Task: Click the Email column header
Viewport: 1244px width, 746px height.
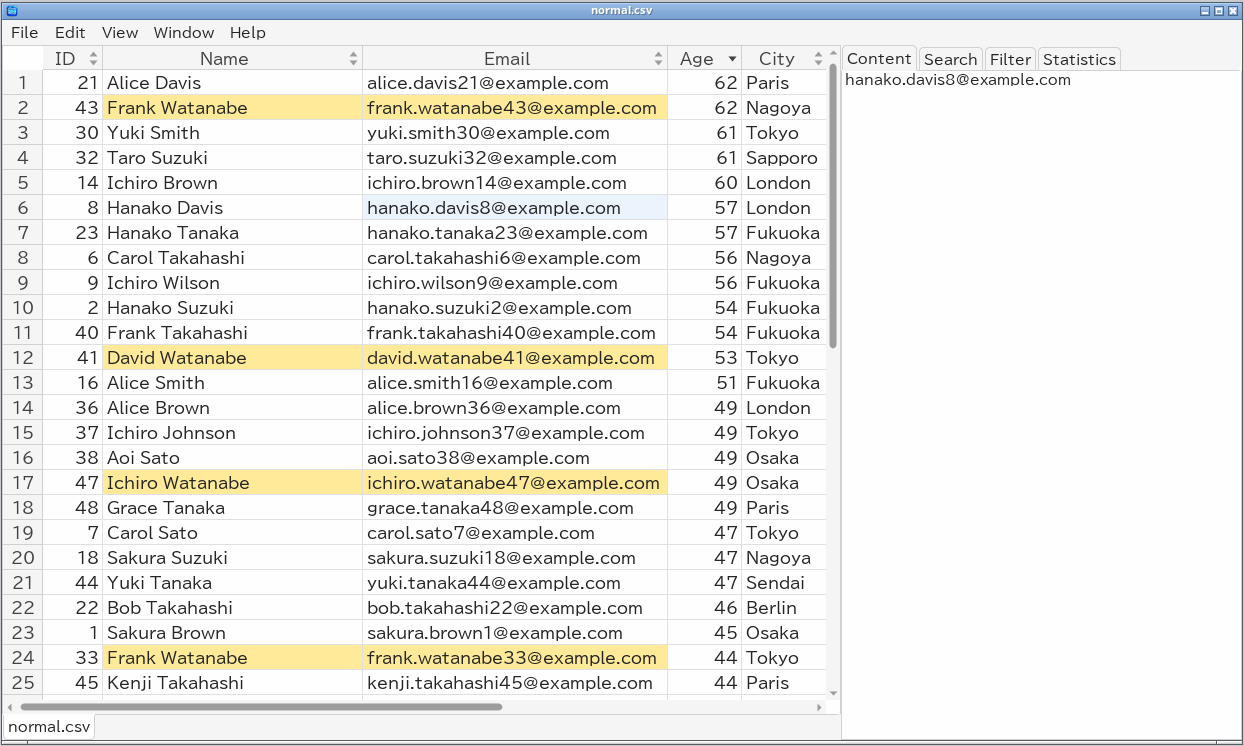Action: coord(515,58)
